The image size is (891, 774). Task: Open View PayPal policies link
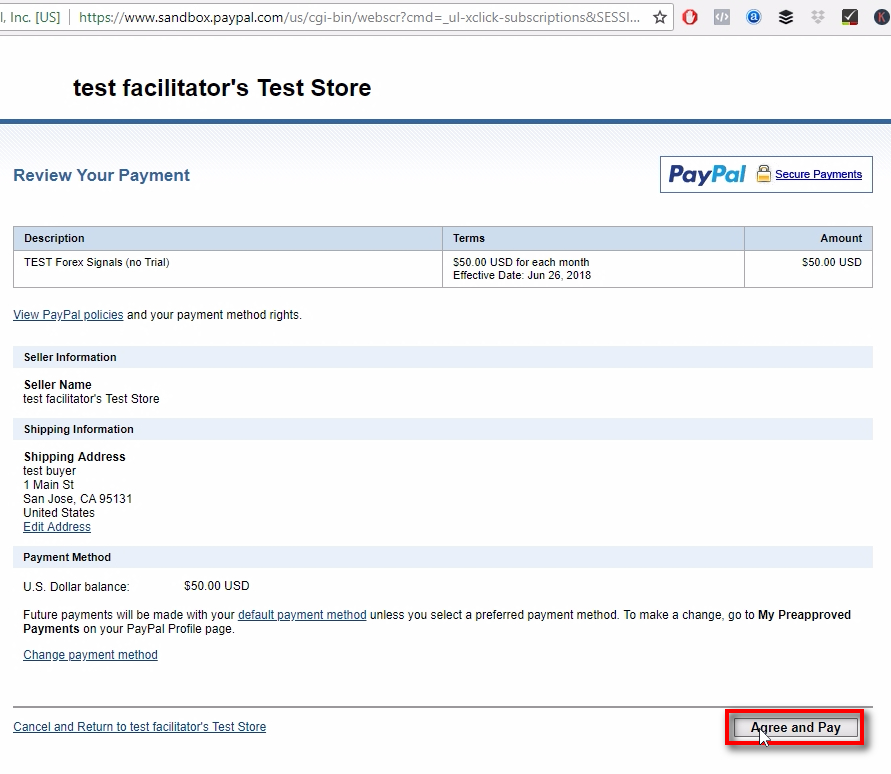(67, 314)
